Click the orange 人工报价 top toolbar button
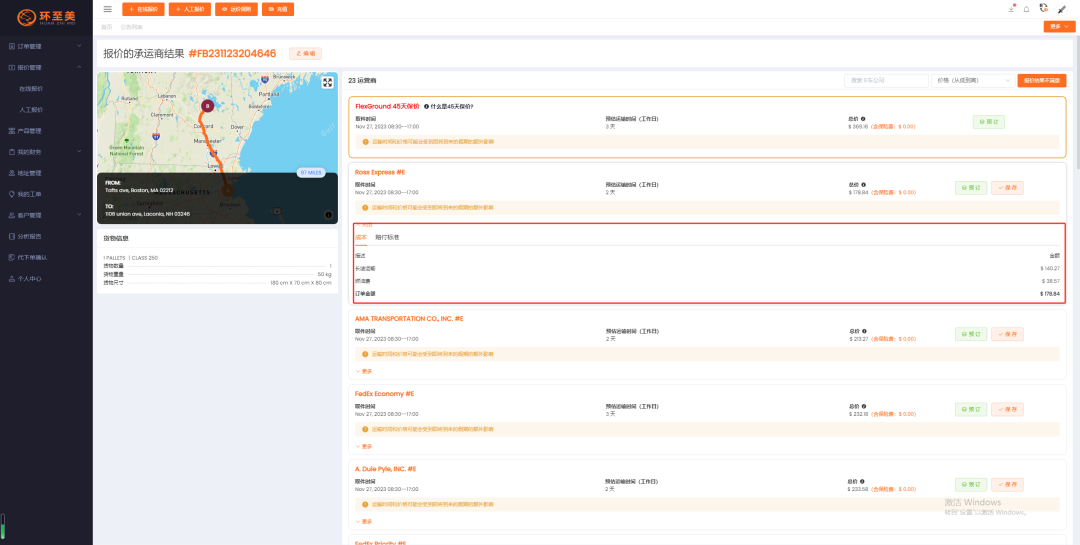The height and width of the screenshot is (545, 1080). 190,9
